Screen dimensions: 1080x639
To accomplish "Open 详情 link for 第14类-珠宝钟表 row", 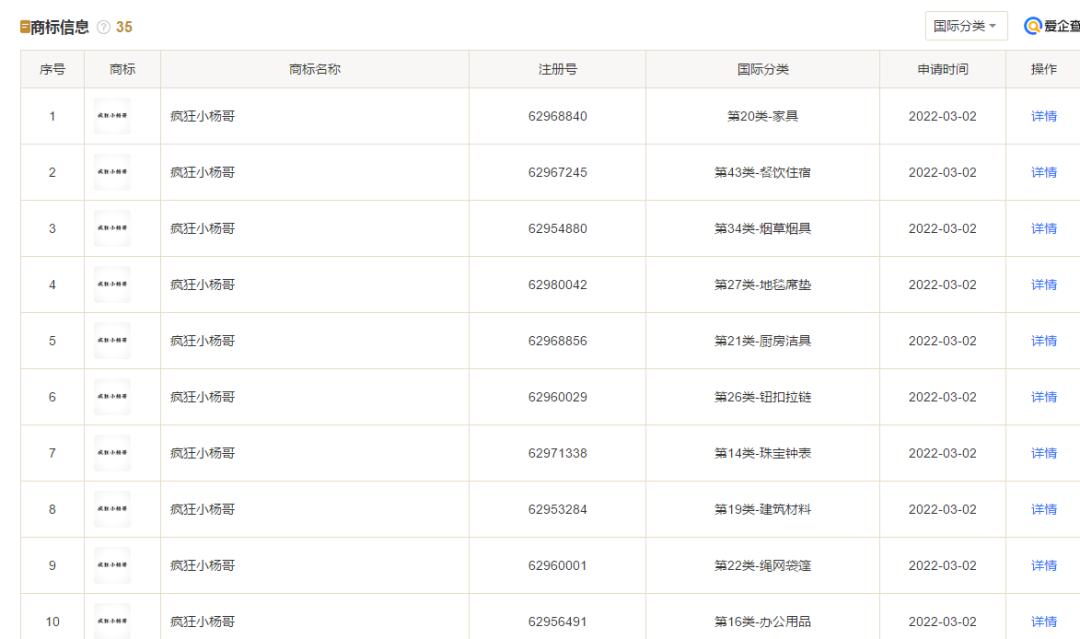I will [1043, 453].
